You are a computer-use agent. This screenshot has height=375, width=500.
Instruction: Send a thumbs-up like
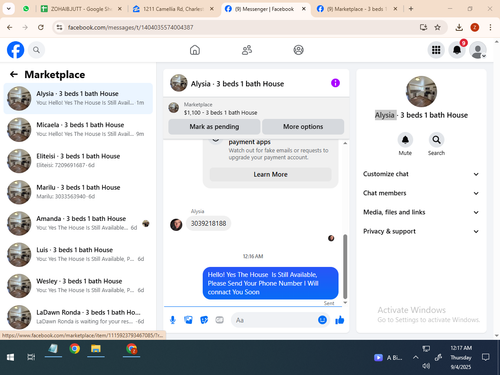(340, 320)
